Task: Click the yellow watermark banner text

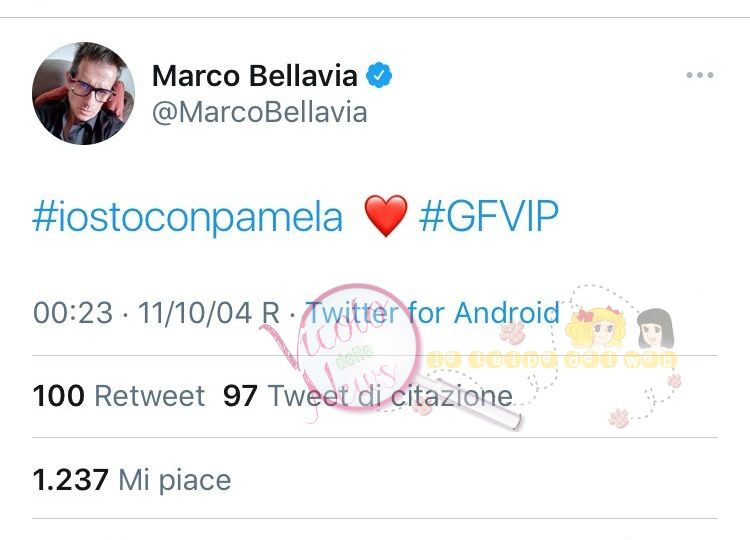Action: (x=551, y=360)
